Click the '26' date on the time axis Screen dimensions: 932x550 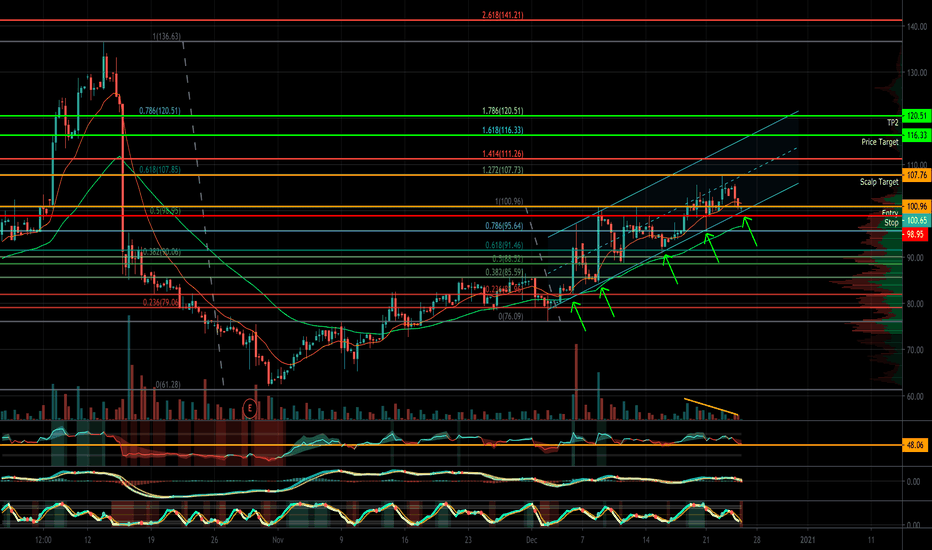click(x=215, y=540)
